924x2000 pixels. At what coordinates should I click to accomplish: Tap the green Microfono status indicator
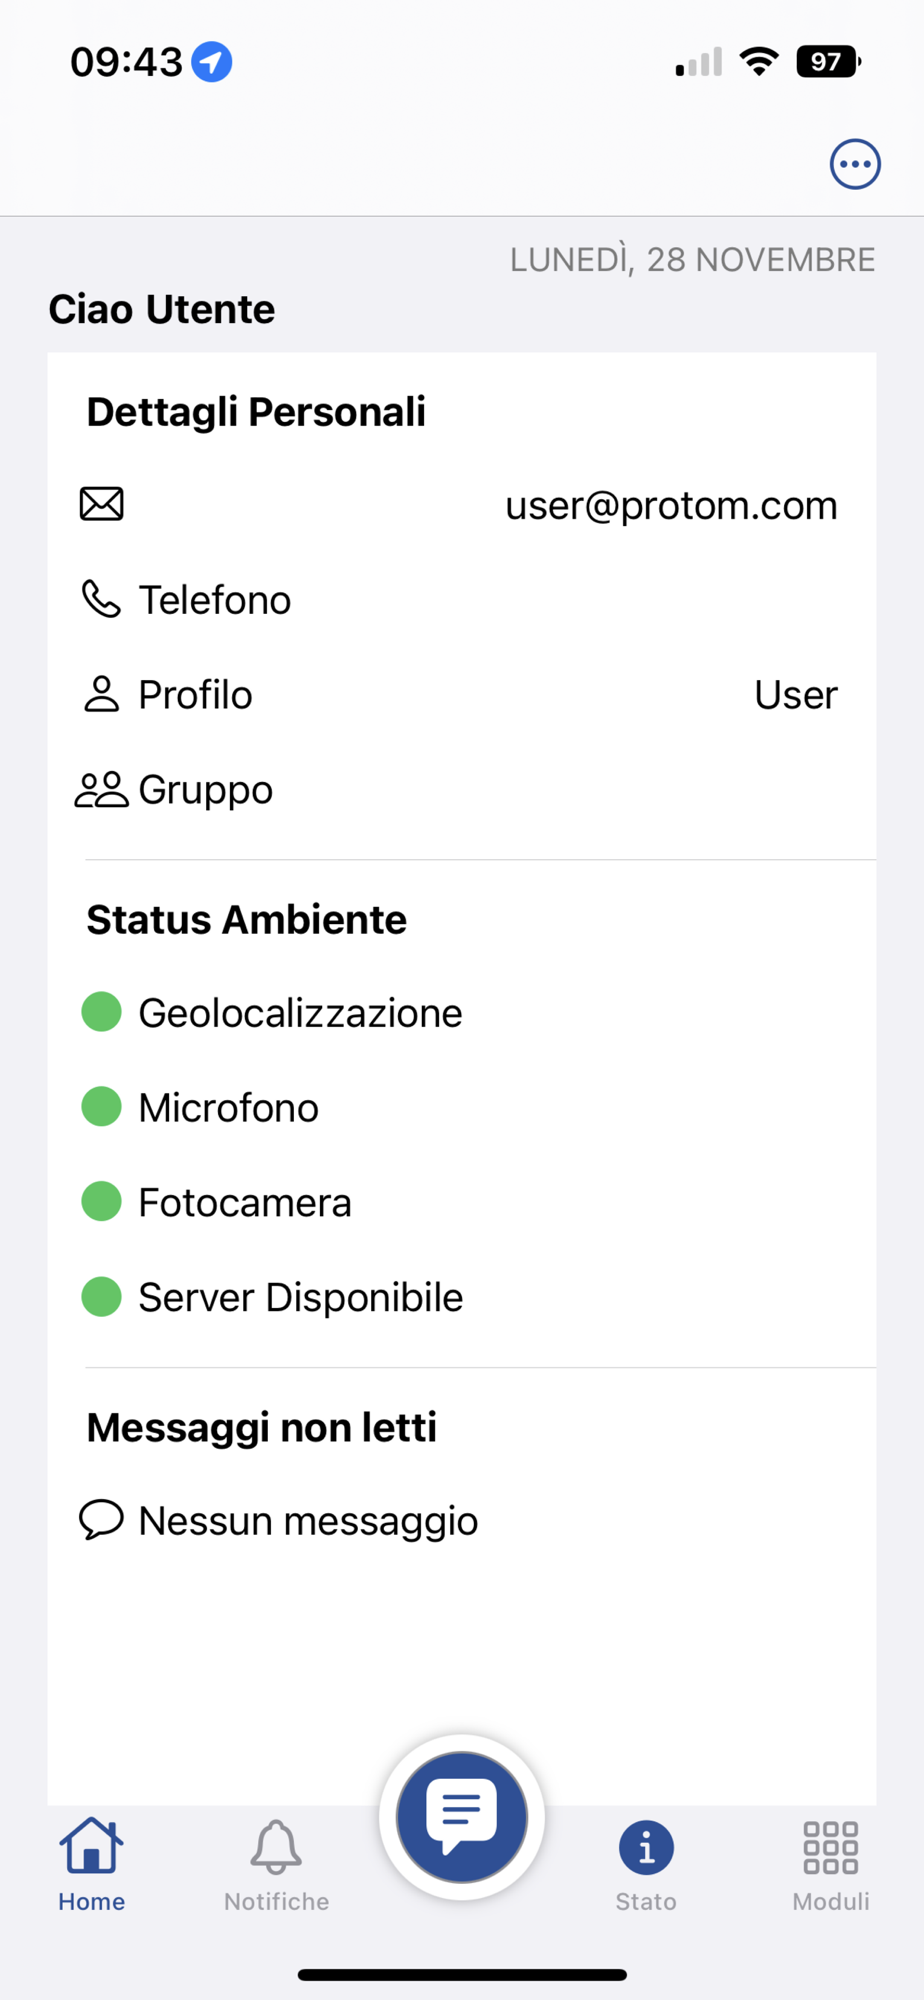pyautogui.click(x=101, y=1106)
